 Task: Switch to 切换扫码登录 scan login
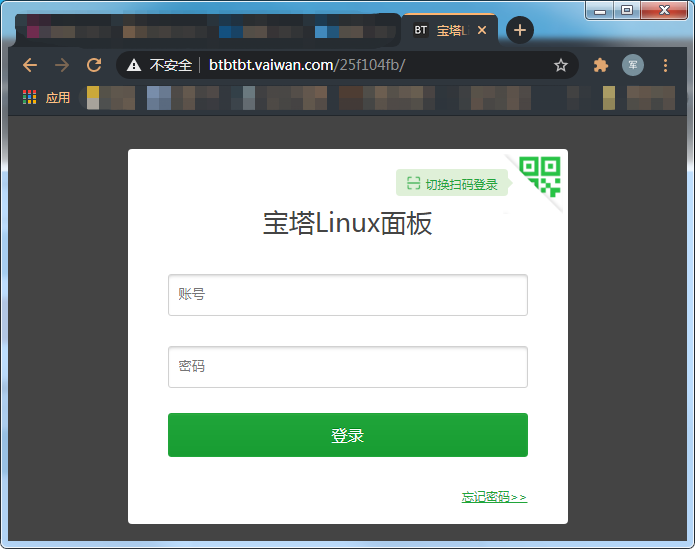[452, 183]
